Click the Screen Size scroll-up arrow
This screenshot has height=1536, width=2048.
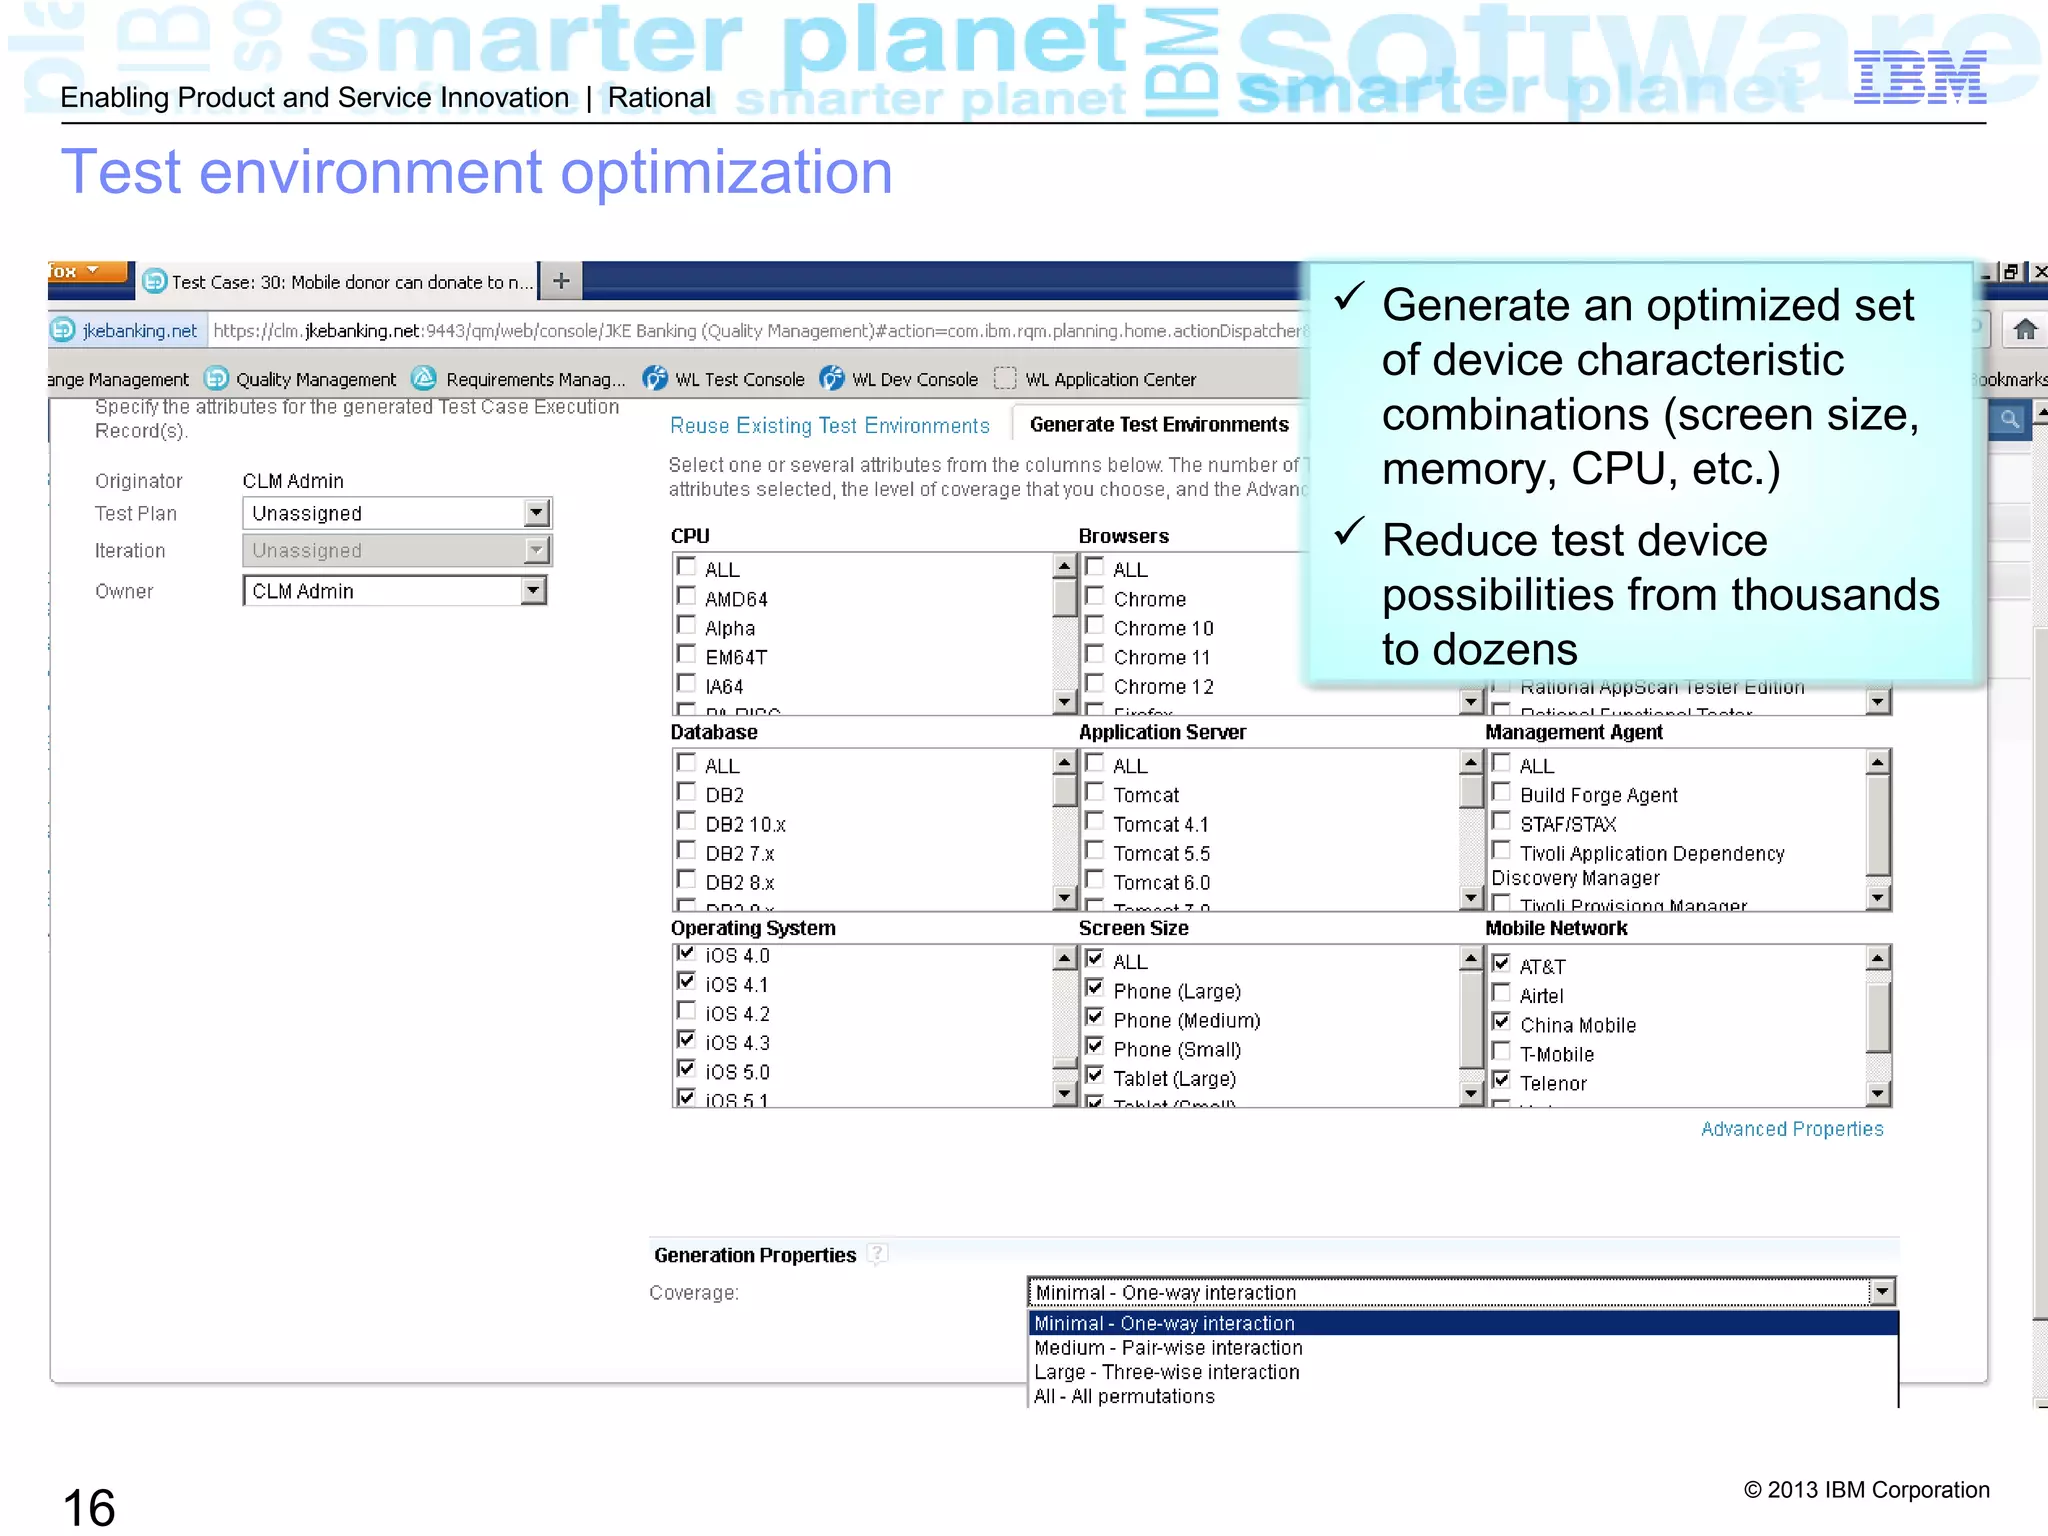(x=1470, y=959)
